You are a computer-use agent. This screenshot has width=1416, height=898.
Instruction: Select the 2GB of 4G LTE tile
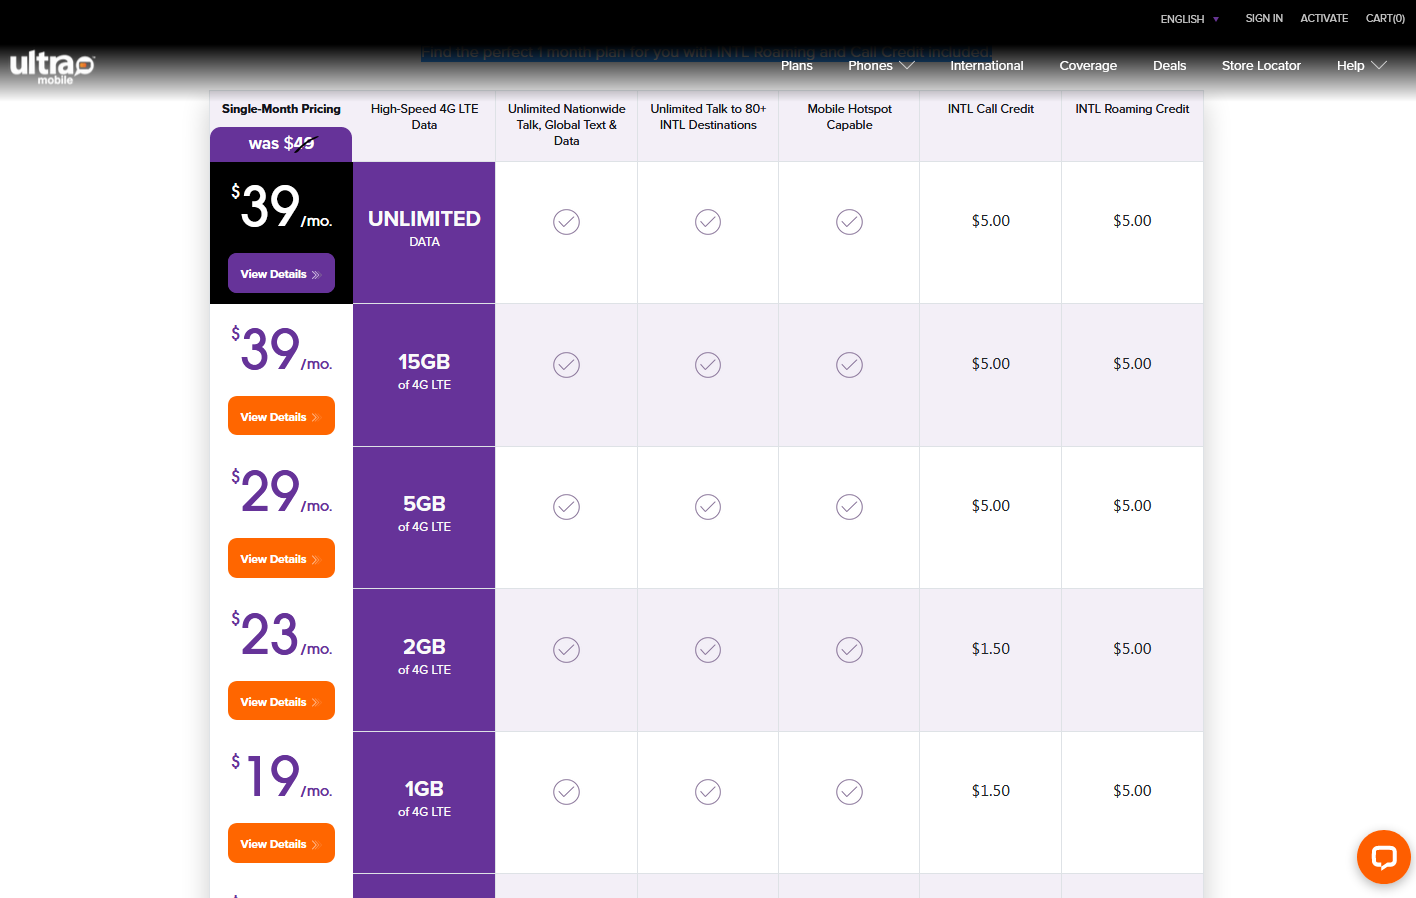click(424, 657)
